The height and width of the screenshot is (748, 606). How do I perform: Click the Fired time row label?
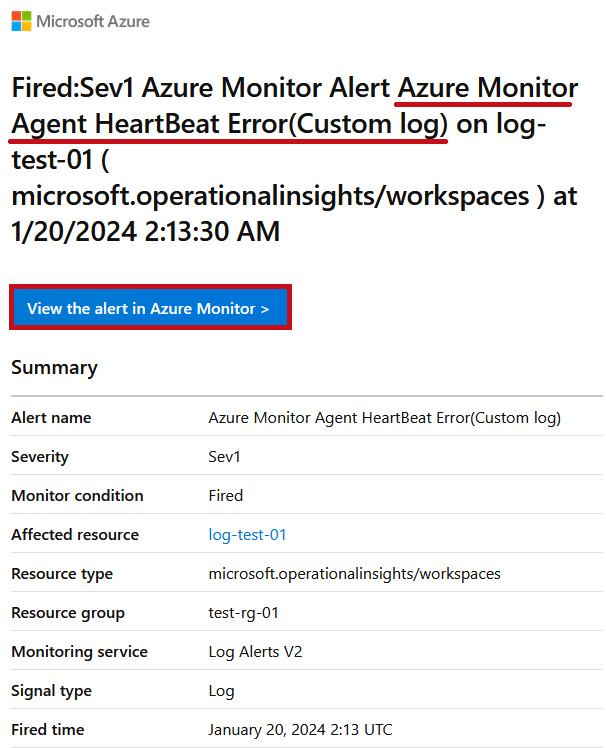(x=48, y=730)
